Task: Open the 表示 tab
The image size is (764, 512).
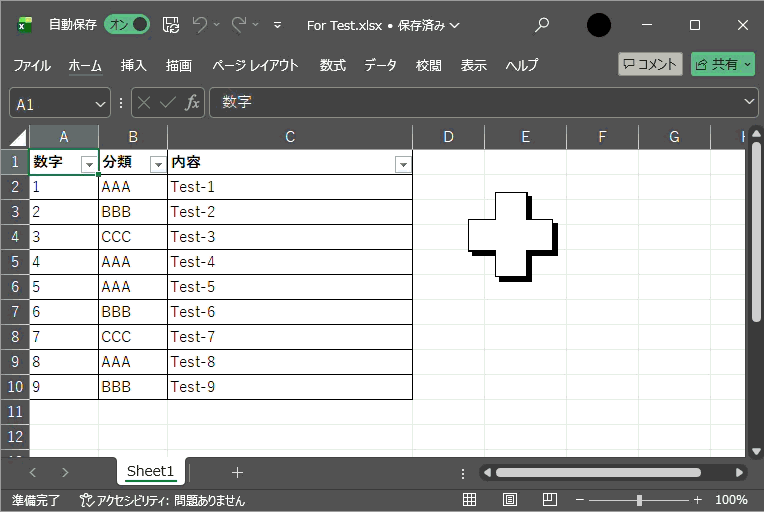Action: point(474,65)
